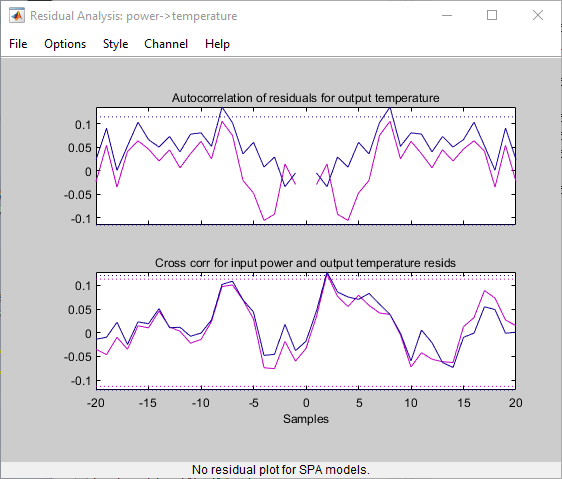The image size is (562, 479).
Task: Click inside the autocorrelation of residuals plot
Action: click(x=306, y=166)
